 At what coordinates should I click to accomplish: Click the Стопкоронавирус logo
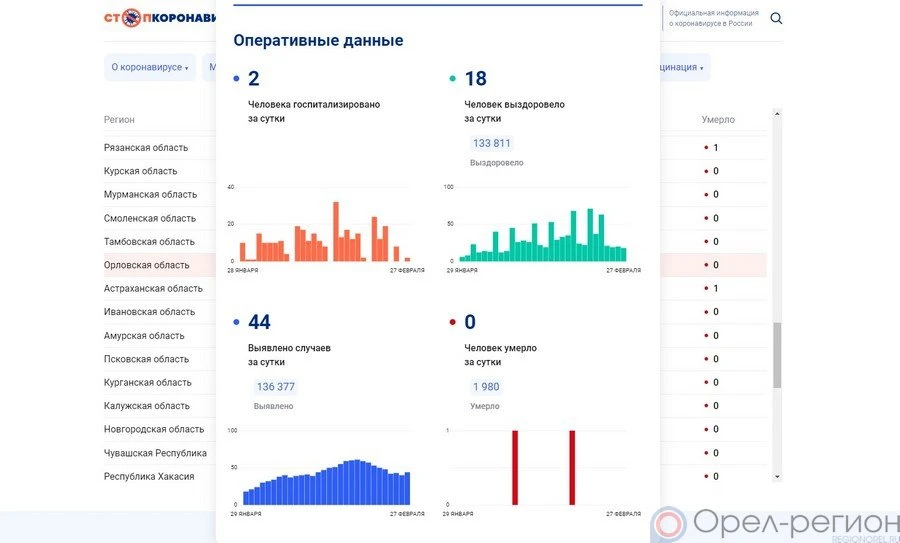click(x=158, y=19)
